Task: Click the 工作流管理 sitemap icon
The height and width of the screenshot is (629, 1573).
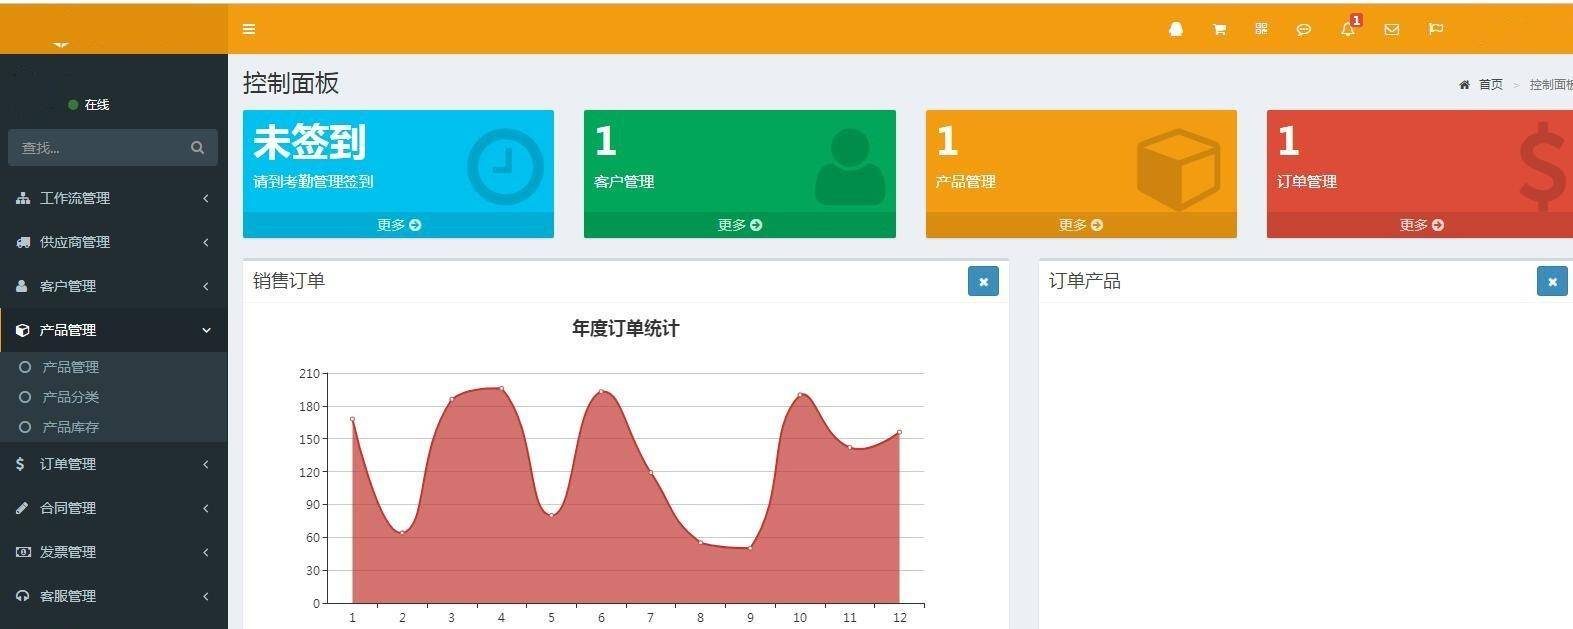Action: [23, 198]
